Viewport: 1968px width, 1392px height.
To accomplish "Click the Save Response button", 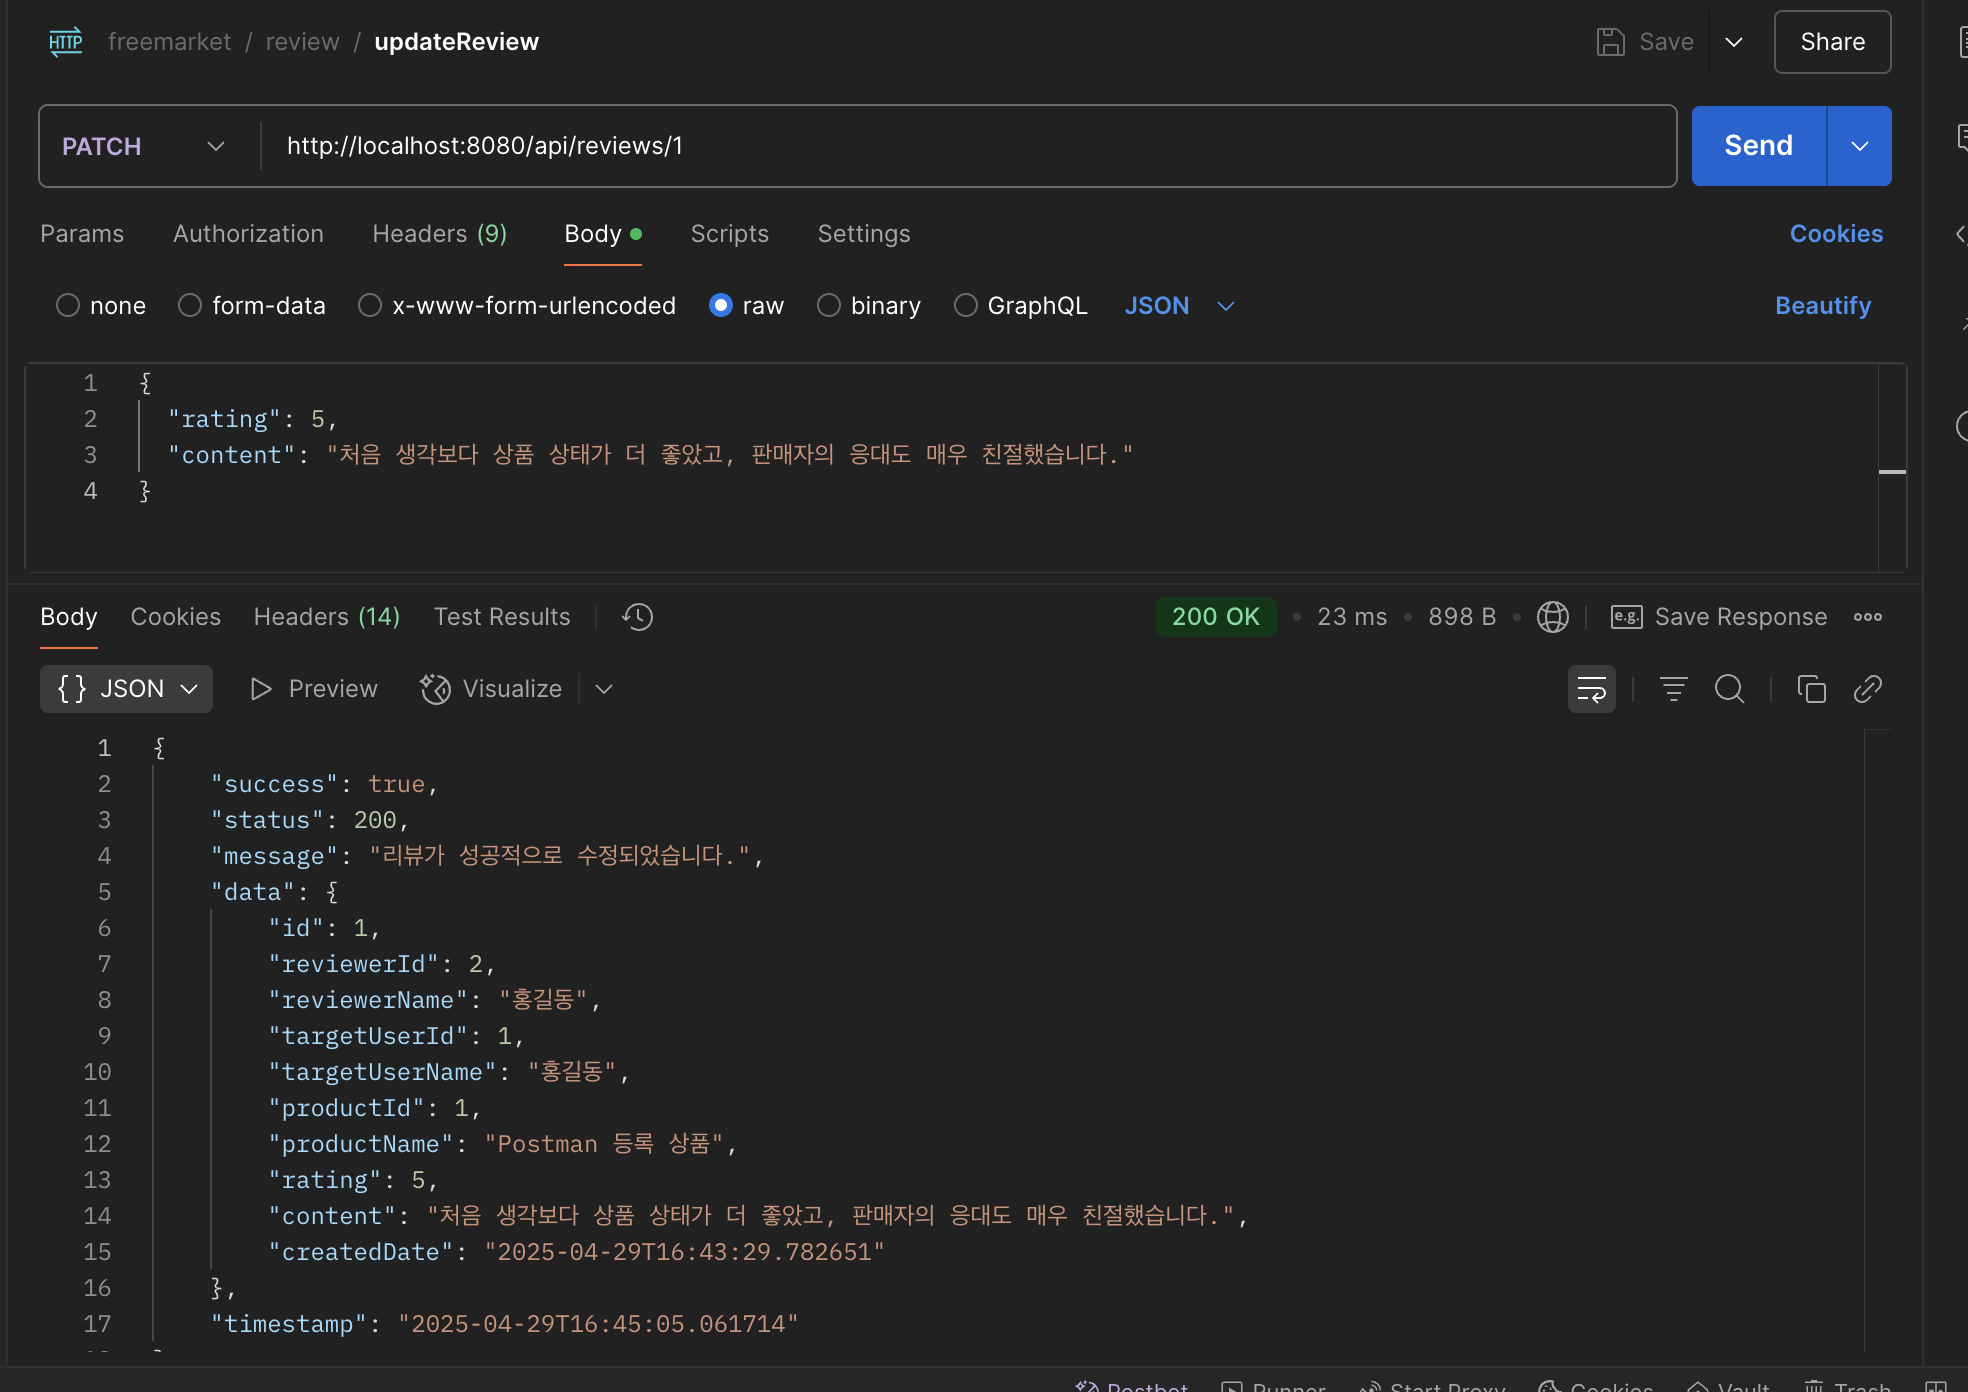I will tap(1719, 617).
